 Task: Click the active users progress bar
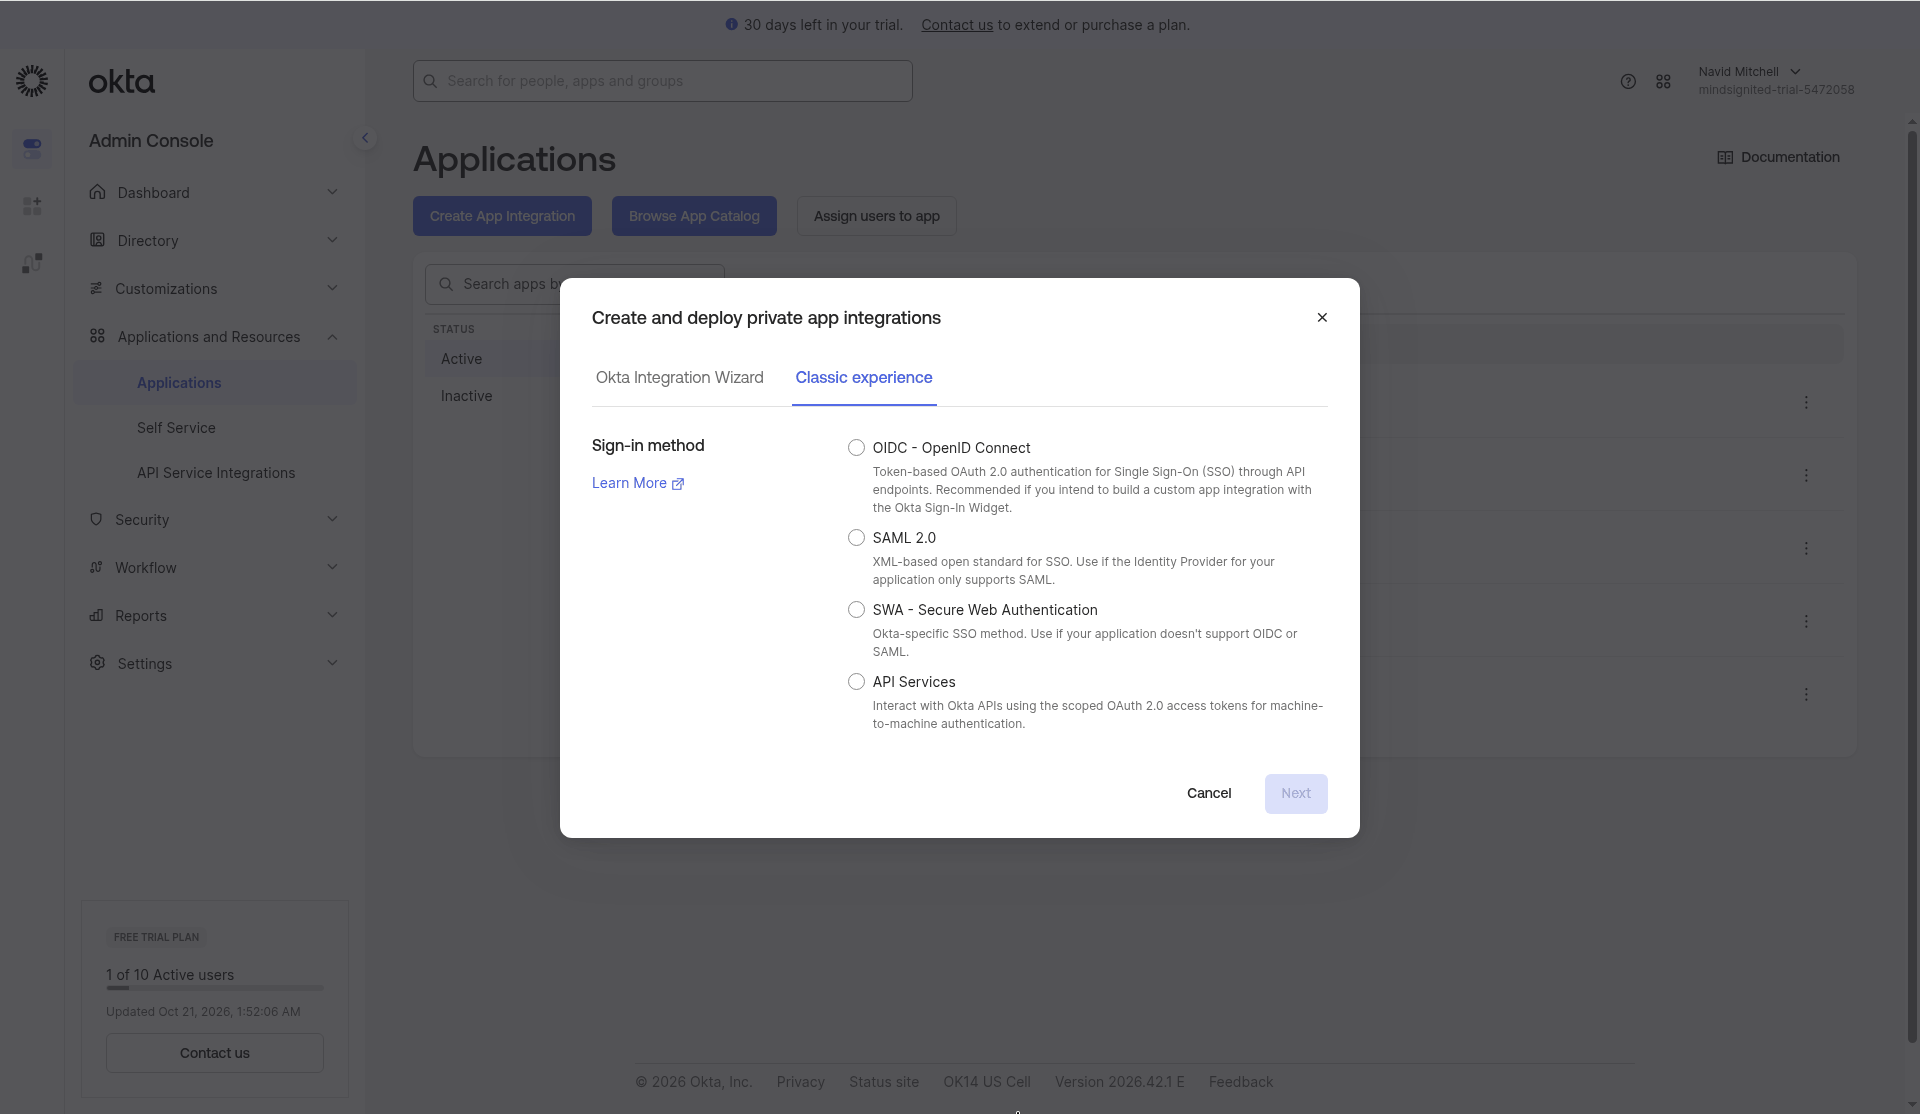click(x=214, y=988)
